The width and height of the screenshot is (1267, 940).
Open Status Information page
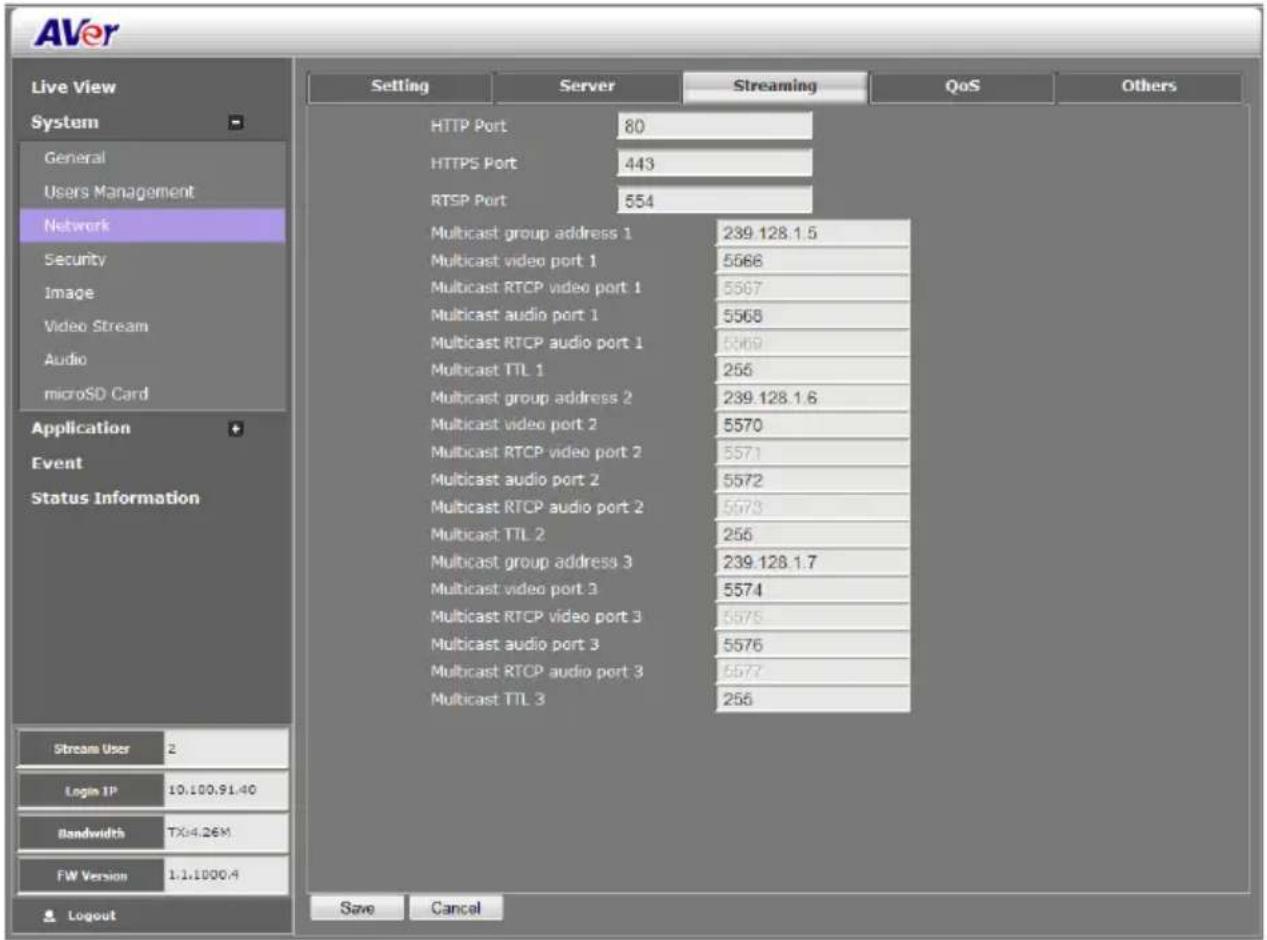click(116, 497)
